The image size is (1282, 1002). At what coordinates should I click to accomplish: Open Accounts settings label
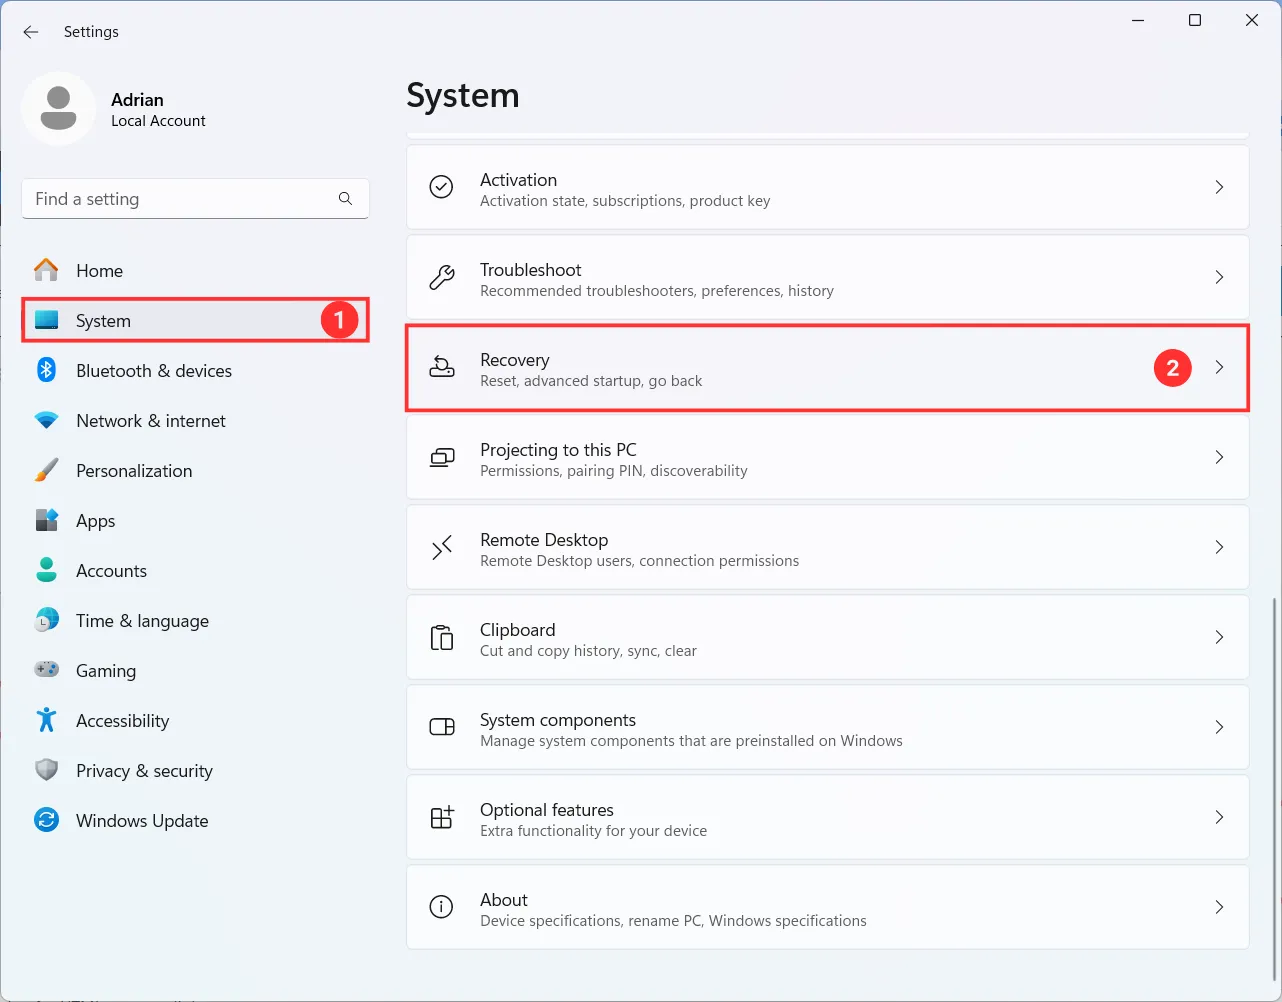pyautogui.click(x=112, y=571)
